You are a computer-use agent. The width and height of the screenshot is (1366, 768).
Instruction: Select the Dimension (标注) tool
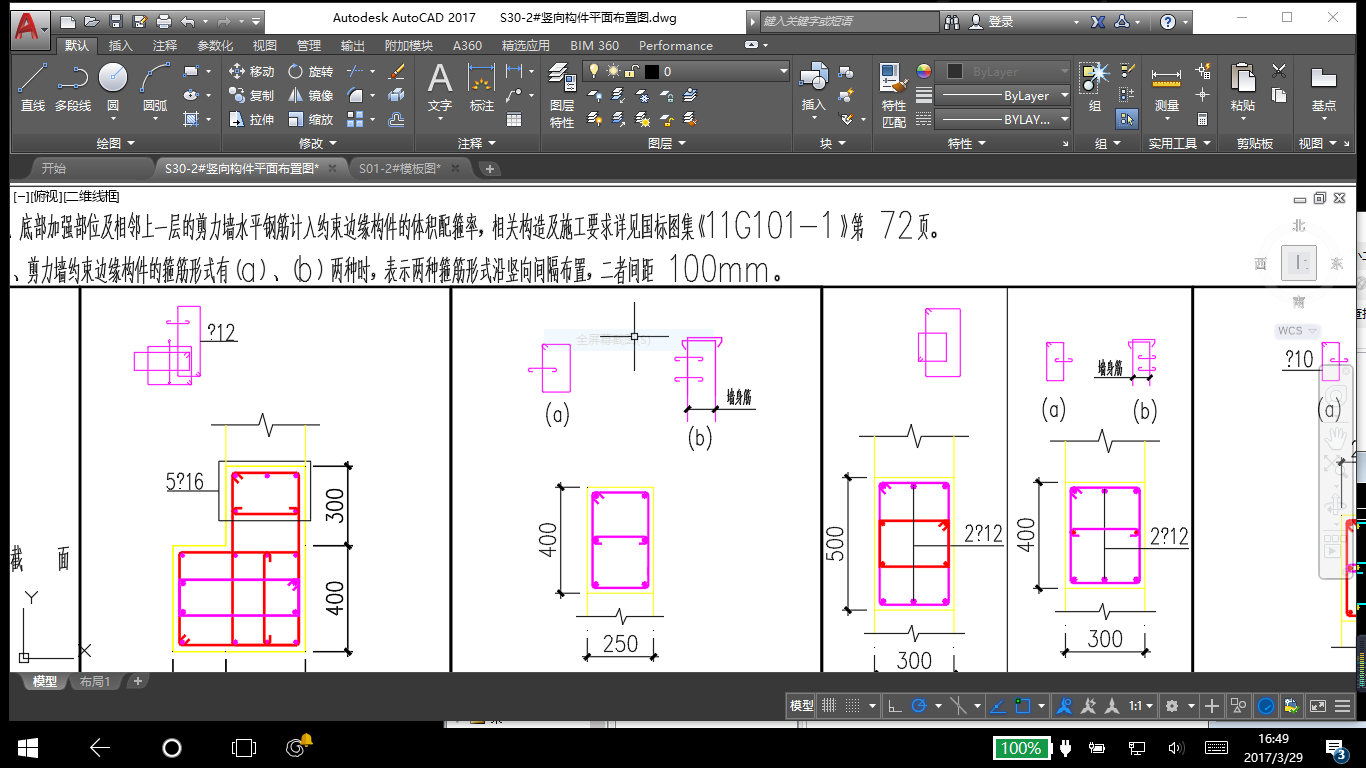click(482, 86)
